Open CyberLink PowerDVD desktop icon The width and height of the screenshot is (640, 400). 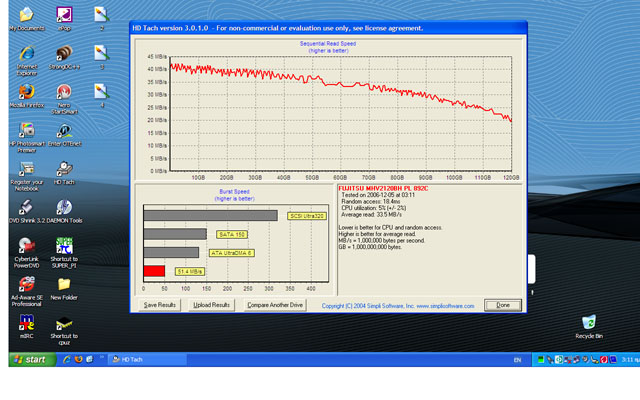[27, 253]
